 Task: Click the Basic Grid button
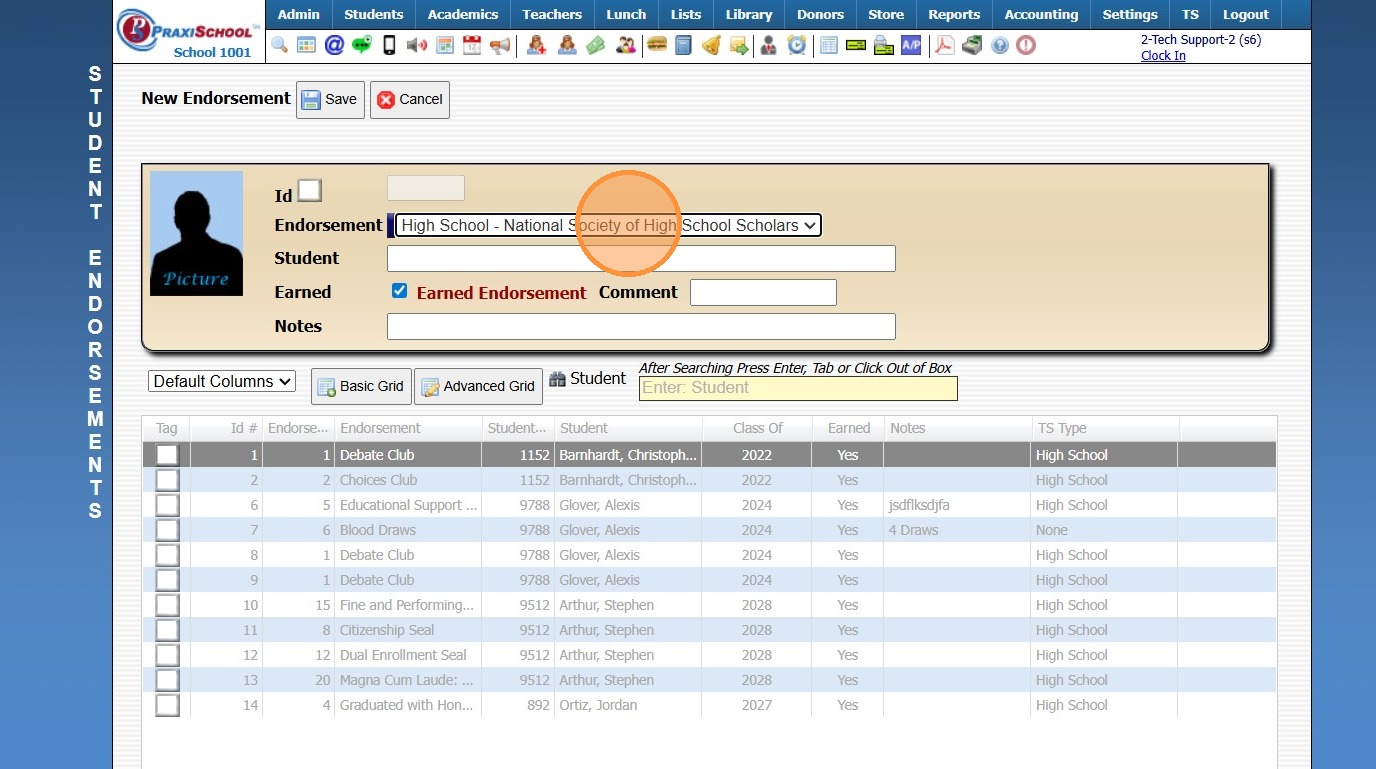[x=361, y=386]
